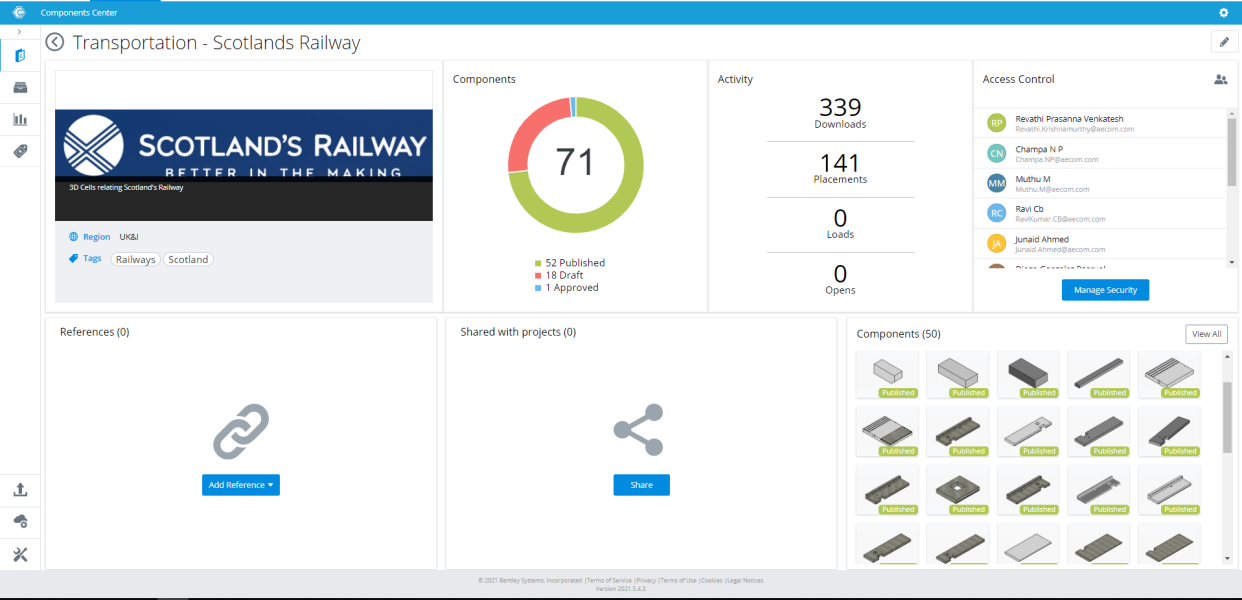Click the JA avatar for Junaid Ahmed
Screen dimensions: 1242x600
pos(996,243)
